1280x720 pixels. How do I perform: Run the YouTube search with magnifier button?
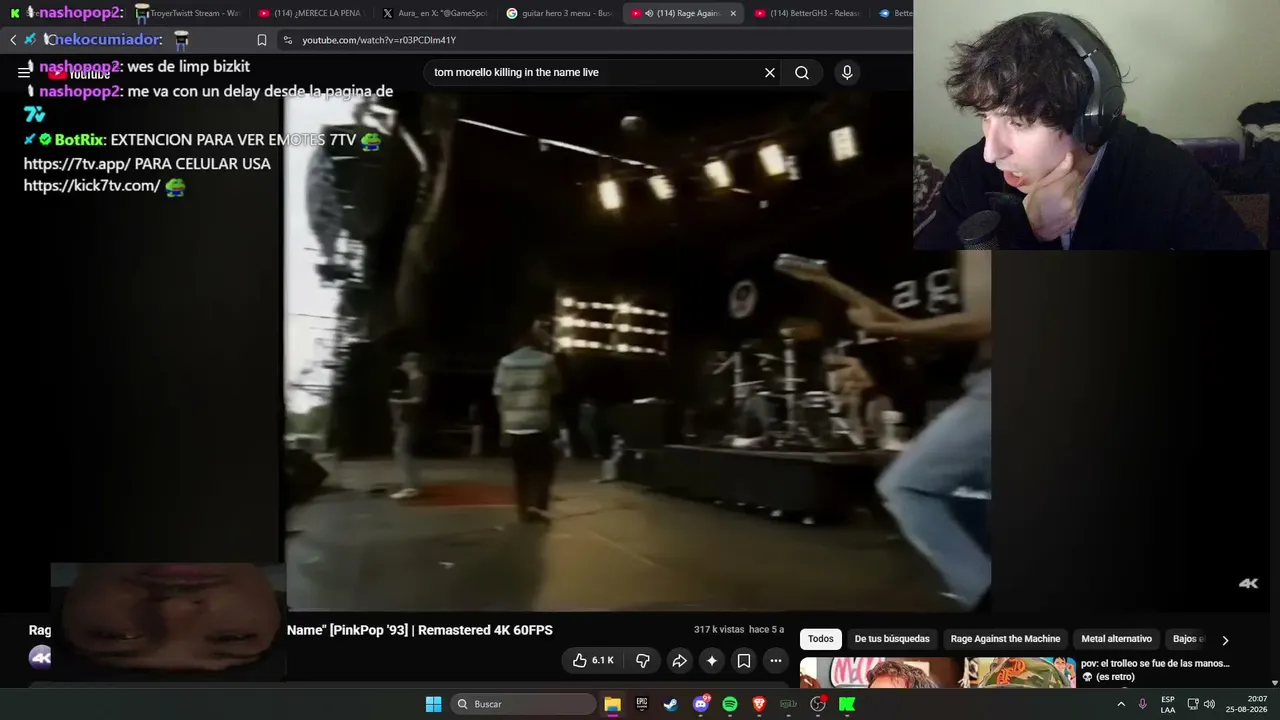(x=802, y=72)
